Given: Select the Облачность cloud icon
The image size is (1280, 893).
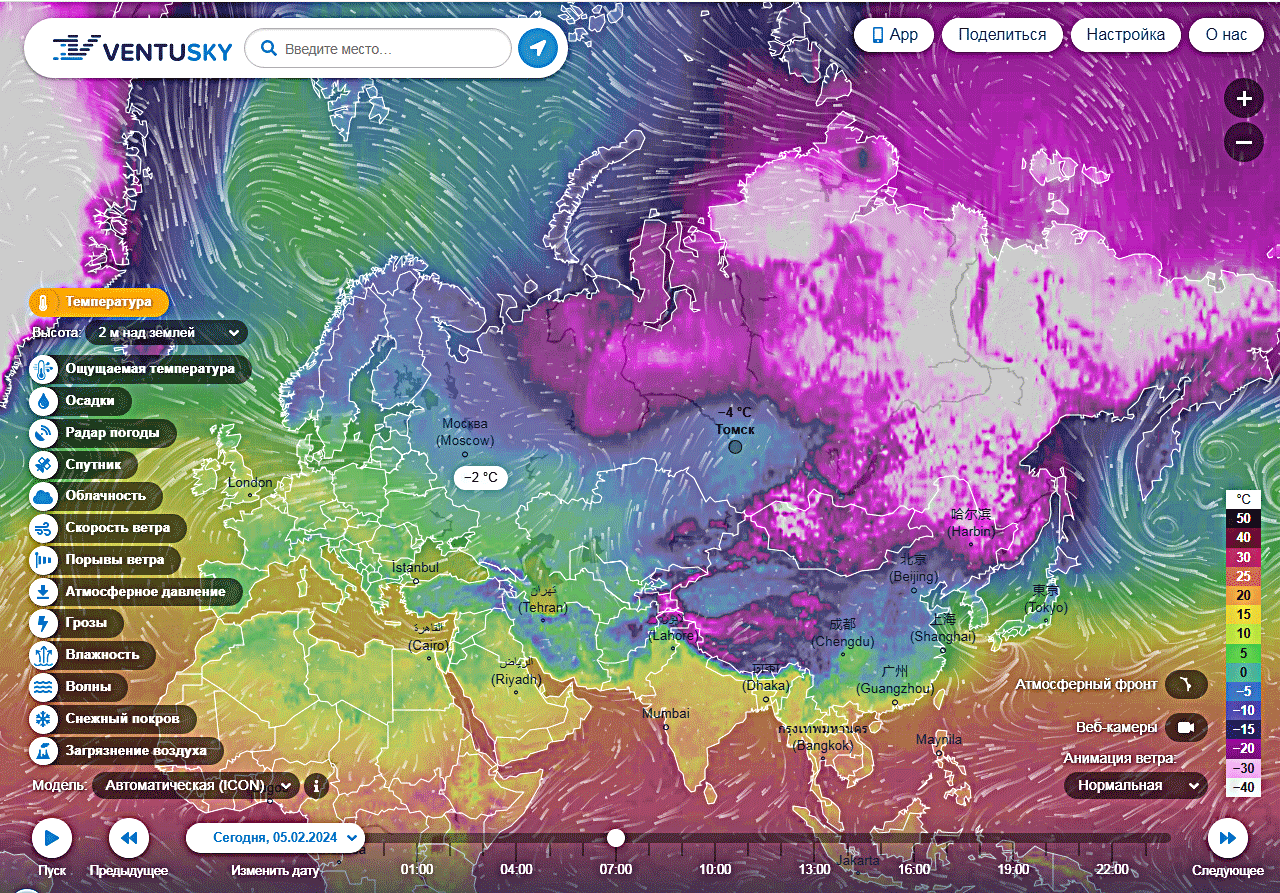Looking at the screenshot, I should [x=44, y=496].
